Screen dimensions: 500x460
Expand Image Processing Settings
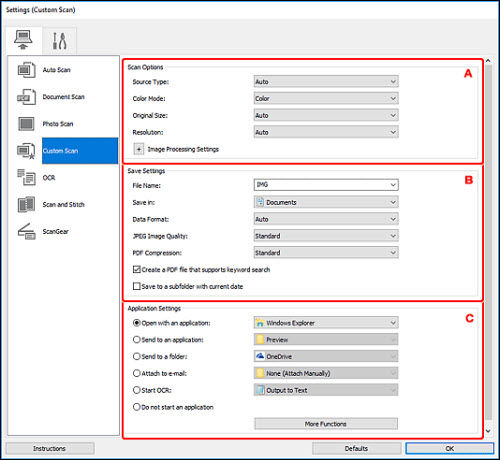click(139, 149)
